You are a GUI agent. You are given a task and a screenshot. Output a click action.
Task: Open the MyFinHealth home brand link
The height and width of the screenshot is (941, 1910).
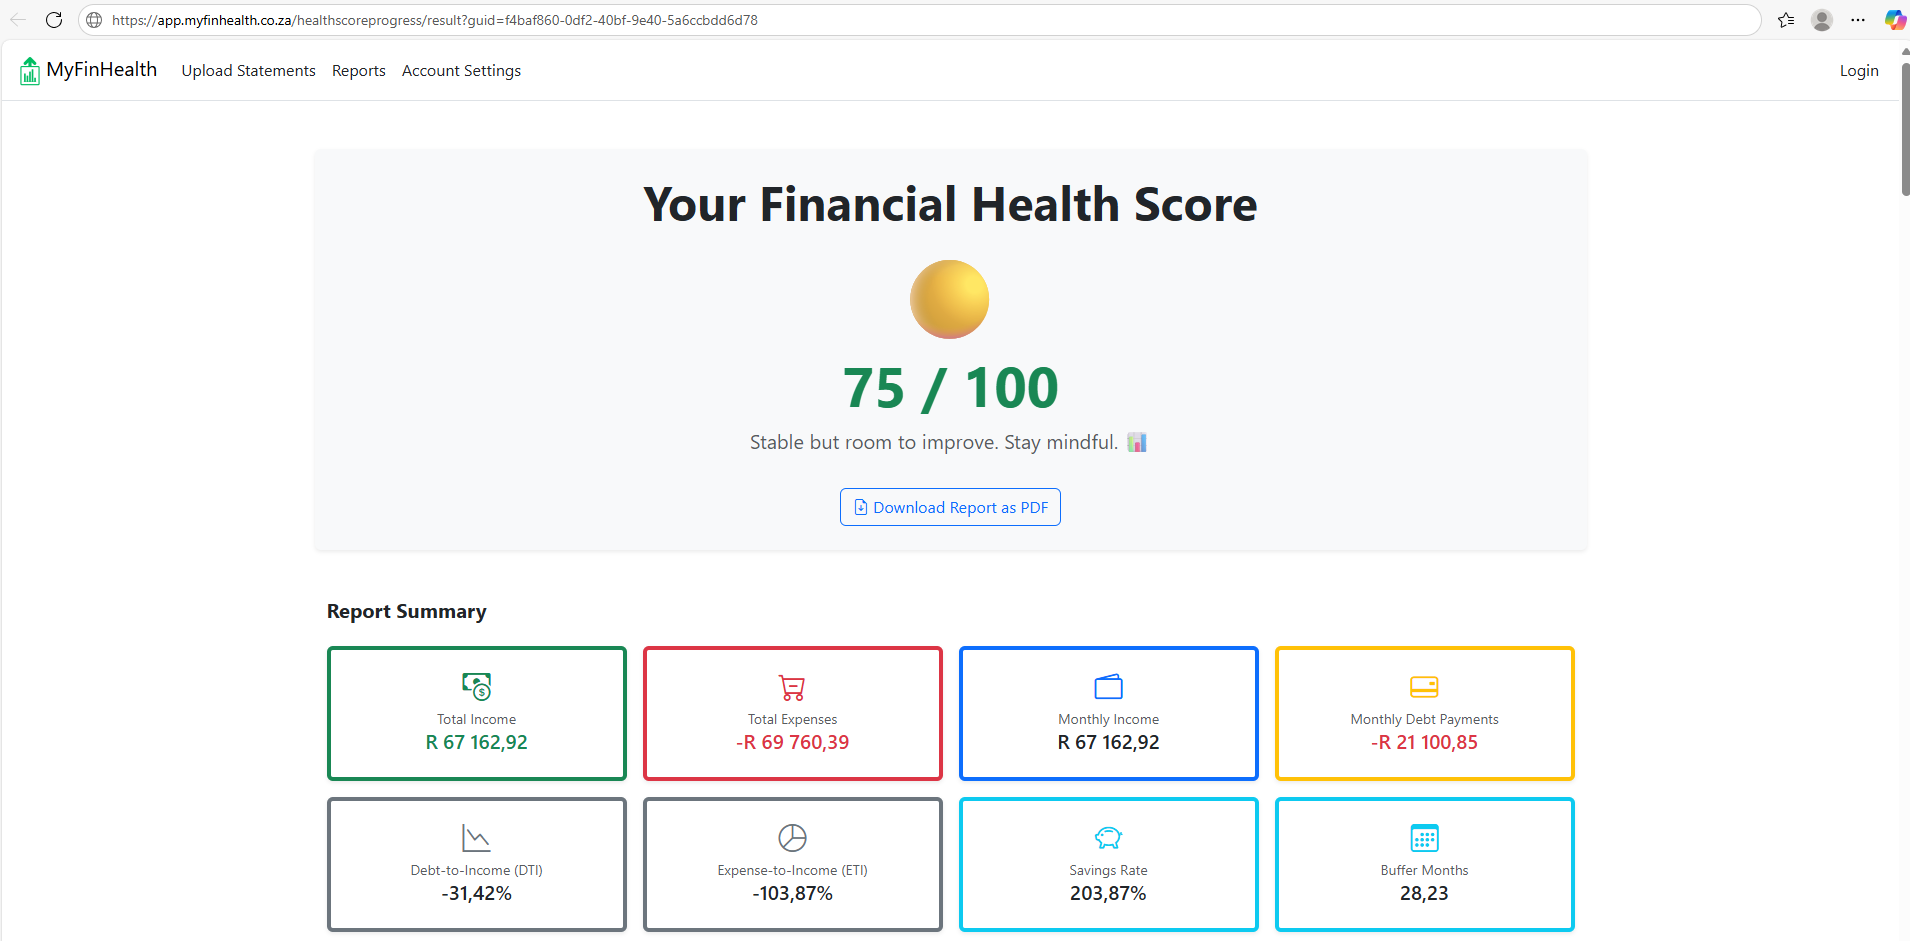click(88, 70)
